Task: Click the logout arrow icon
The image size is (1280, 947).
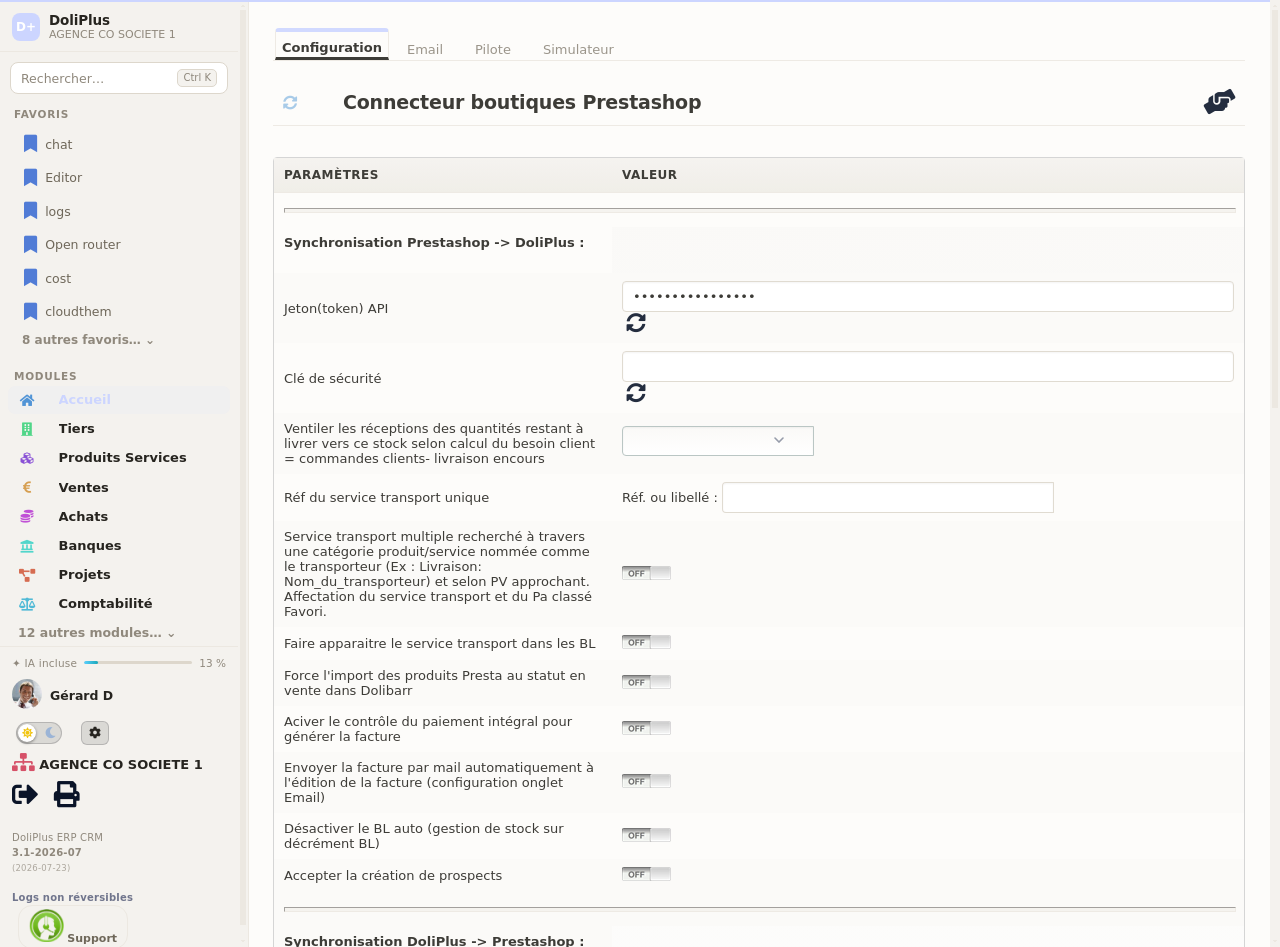Action: pyautogui.click(x=25, y=794)
